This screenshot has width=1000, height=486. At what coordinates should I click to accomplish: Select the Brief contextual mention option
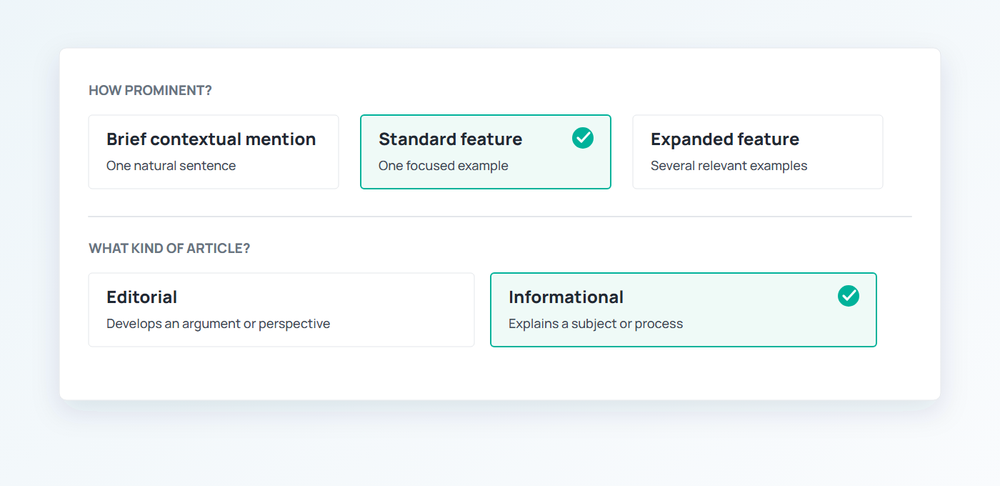click(x=214, y=152)
